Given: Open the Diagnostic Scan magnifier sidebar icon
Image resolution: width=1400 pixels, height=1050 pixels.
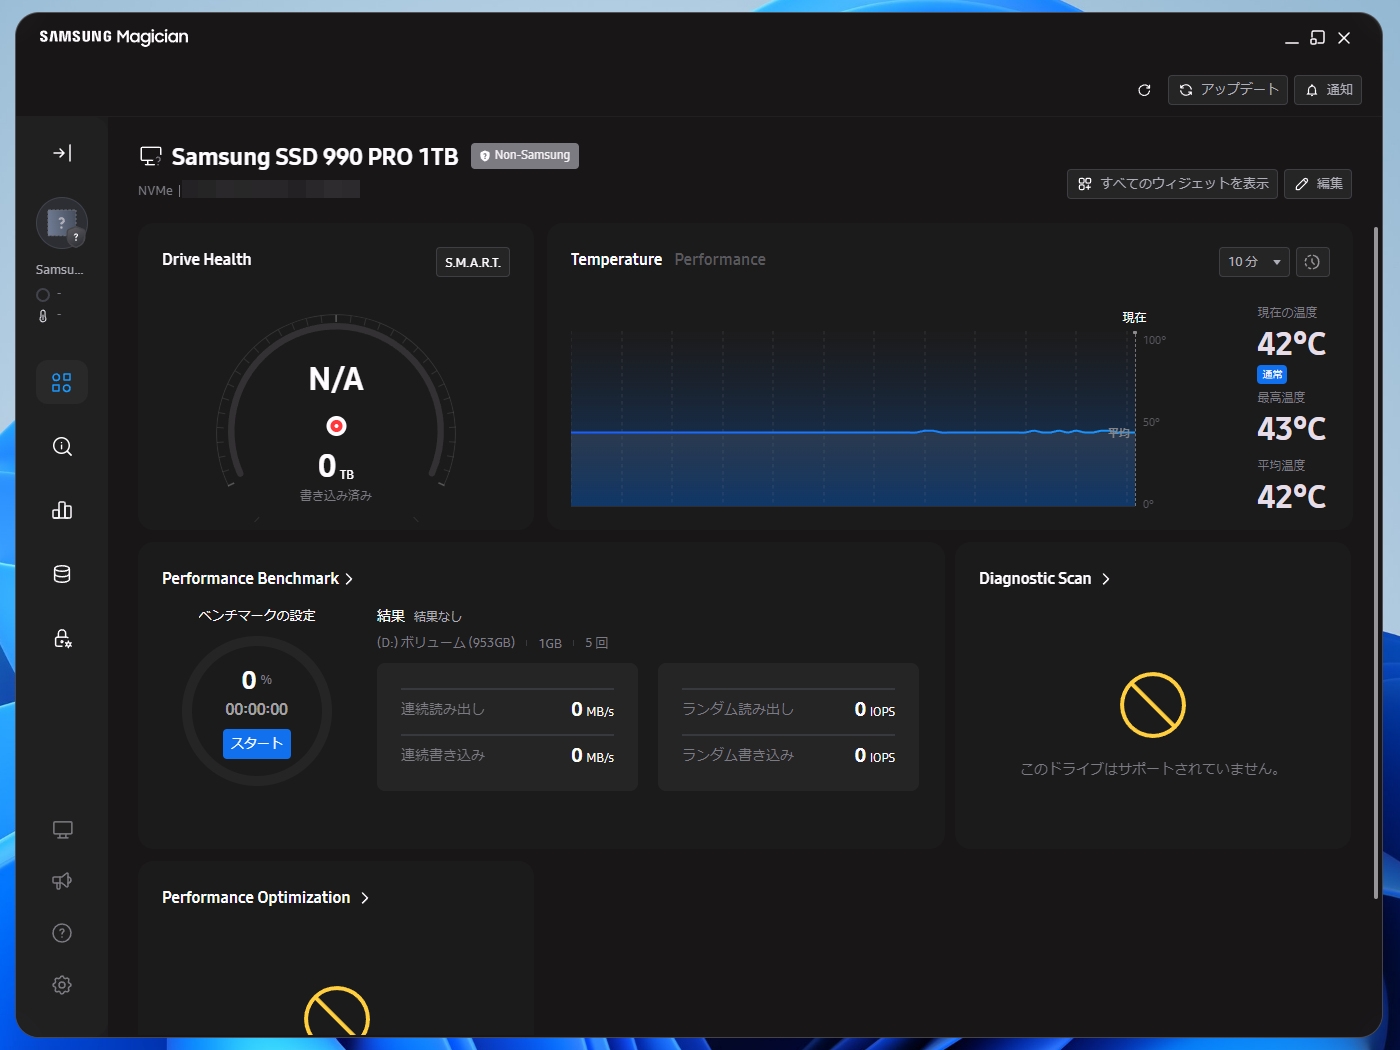Looking at the screenshot, I should (x=62, y=446).
